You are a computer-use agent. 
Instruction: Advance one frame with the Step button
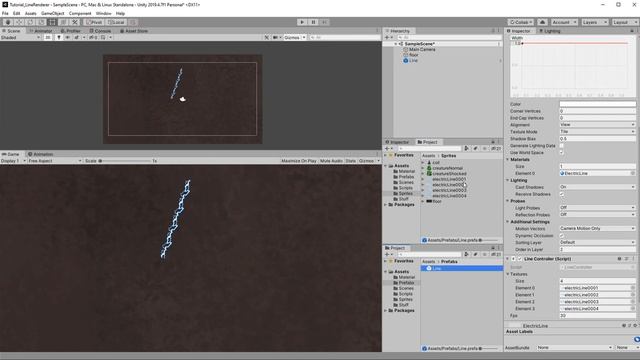pos(324,22)
